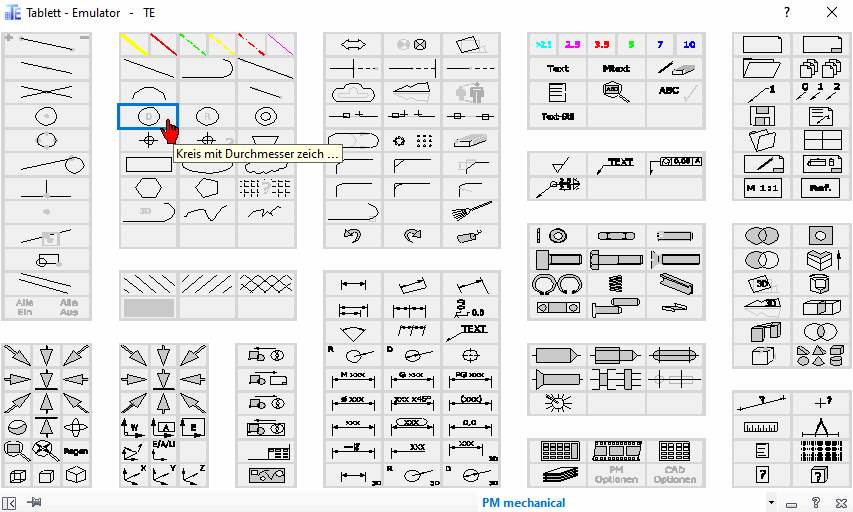Select the solid gray fill pattern
Image resolution: width=853 pixels, height=512 pixels.
[149, 307]
